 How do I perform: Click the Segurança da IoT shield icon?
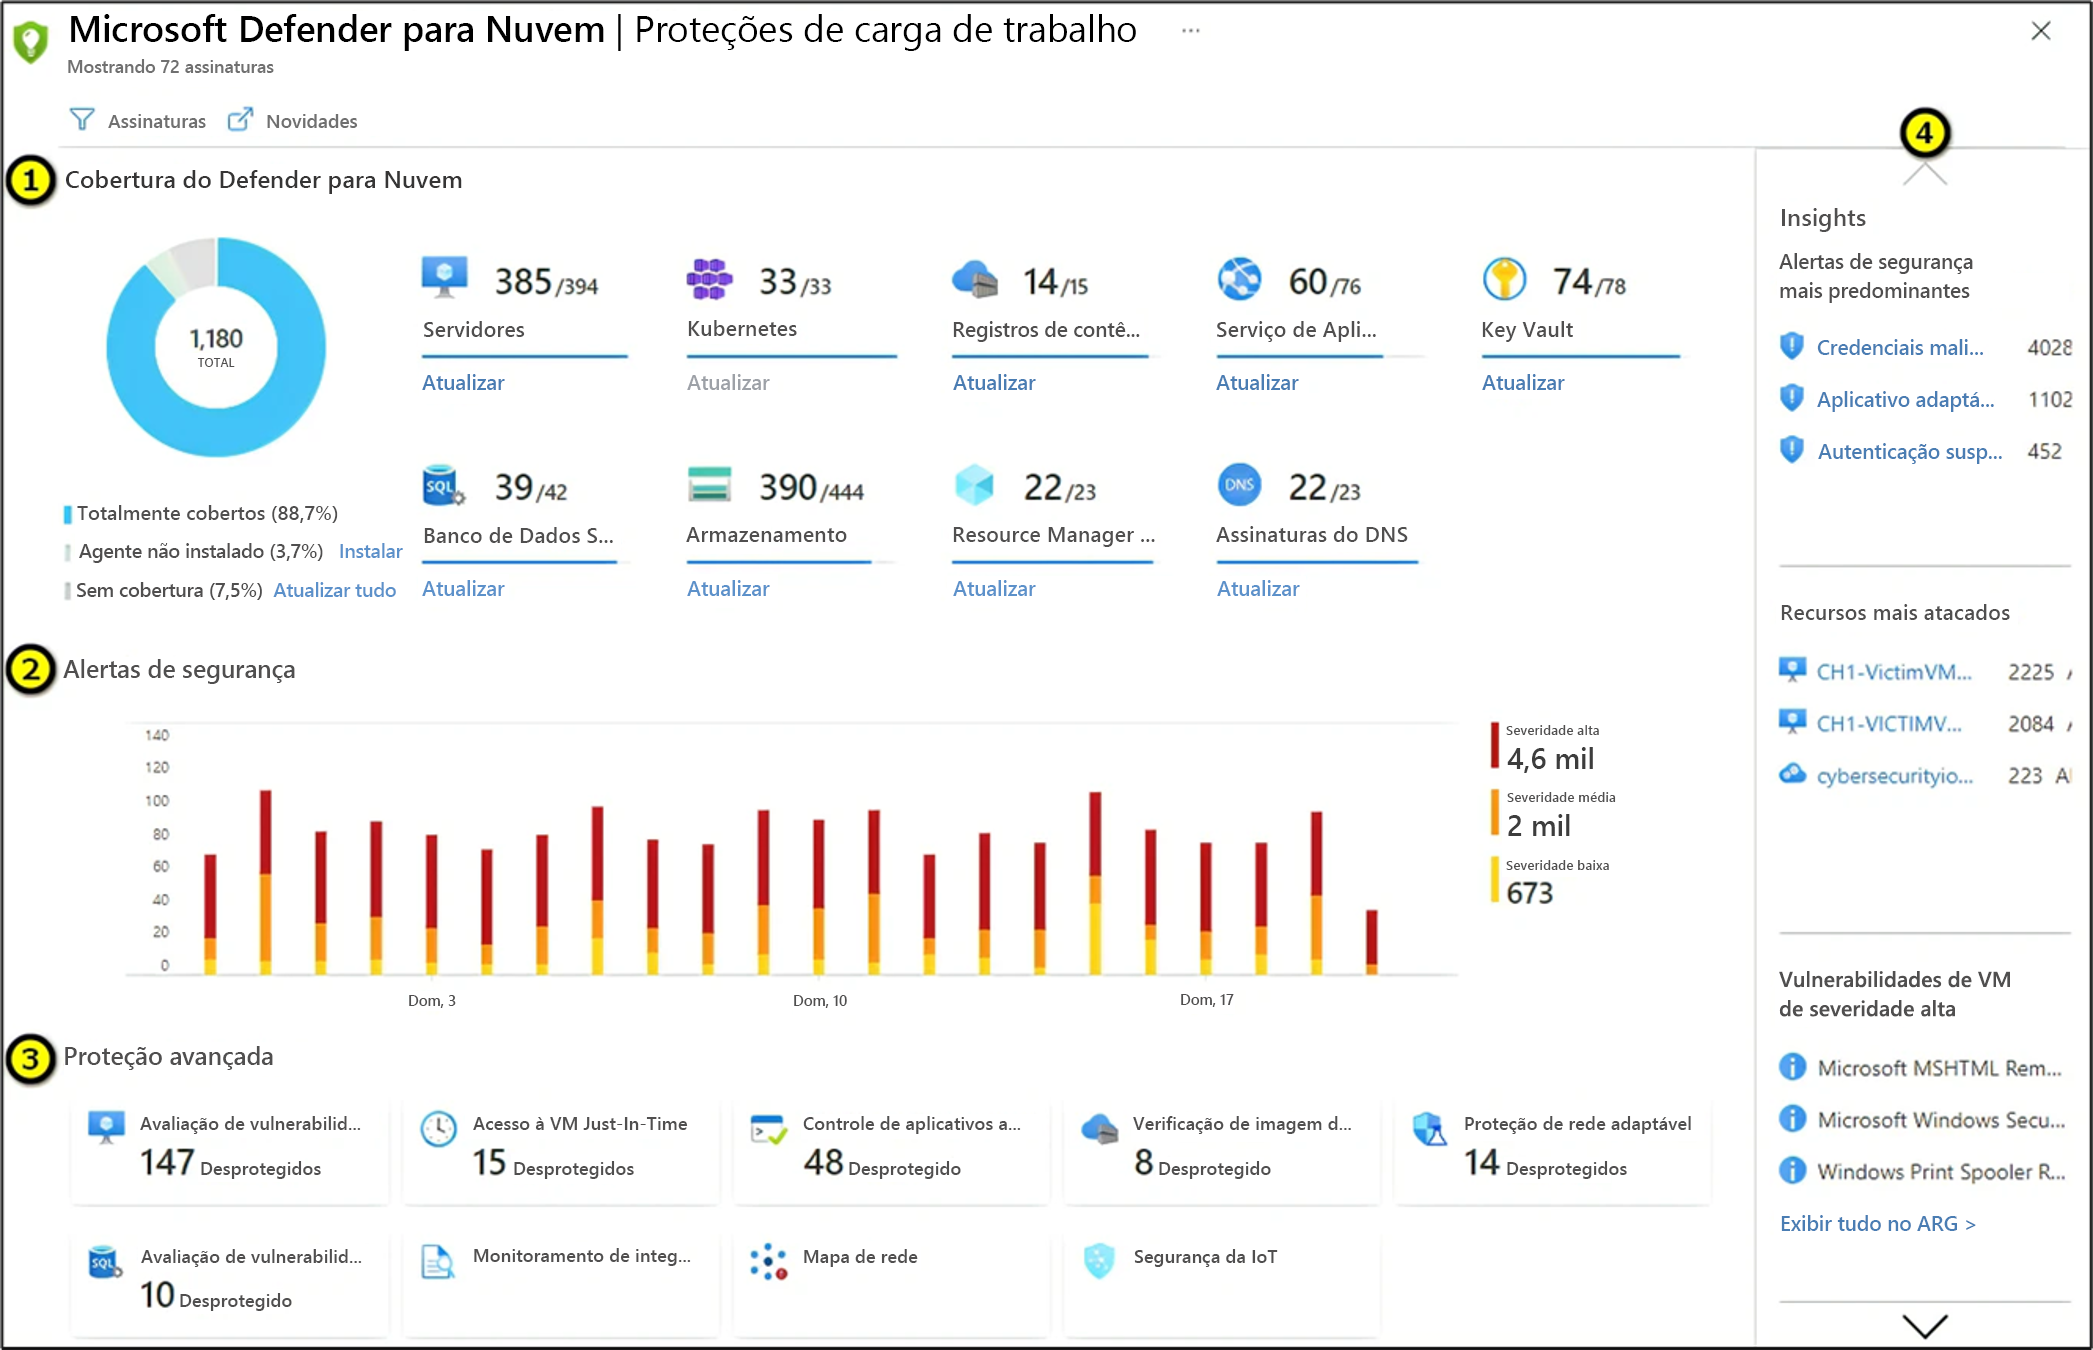tap(1099, 1261)
